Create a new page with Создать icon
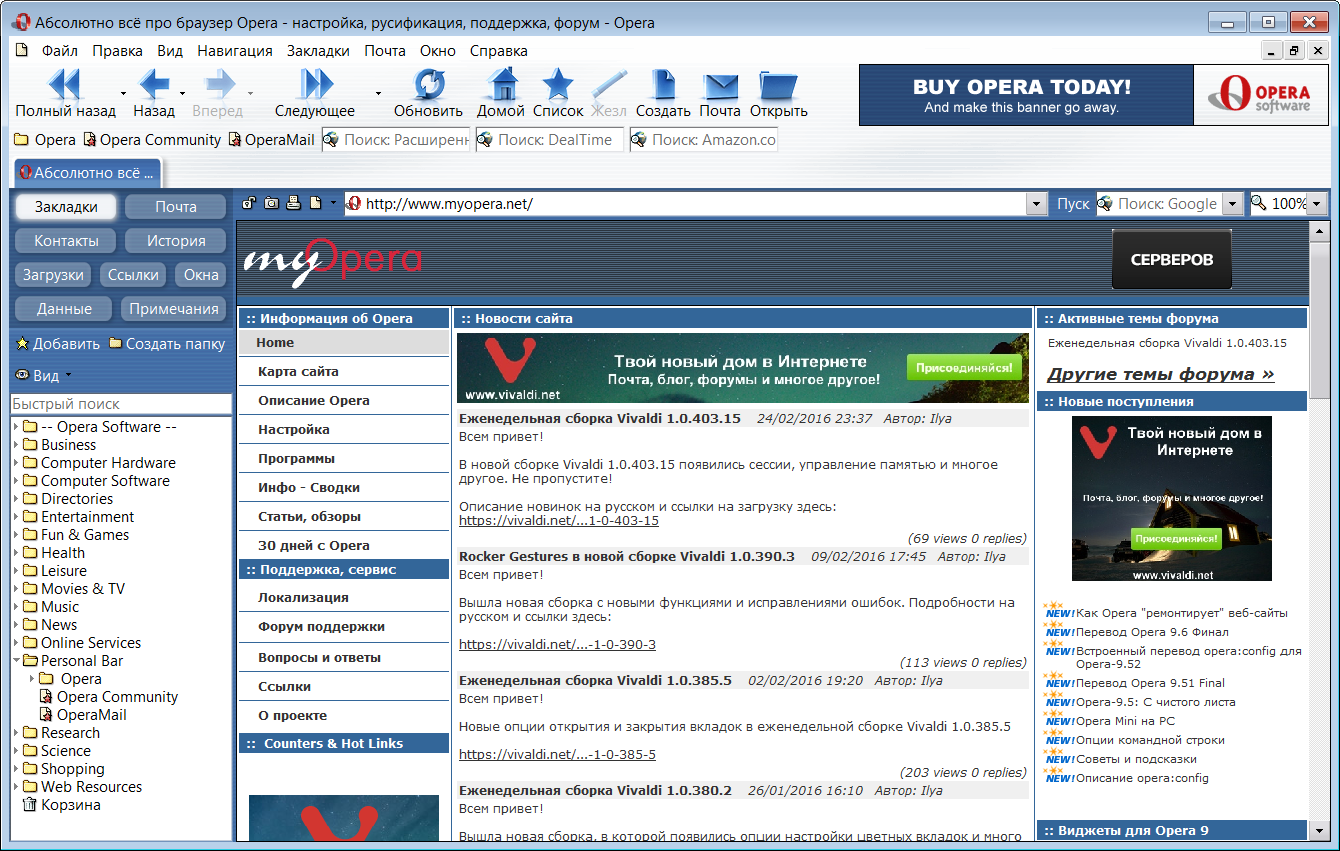This screenshot has width=1340, height=851. (x=663, y=84)
